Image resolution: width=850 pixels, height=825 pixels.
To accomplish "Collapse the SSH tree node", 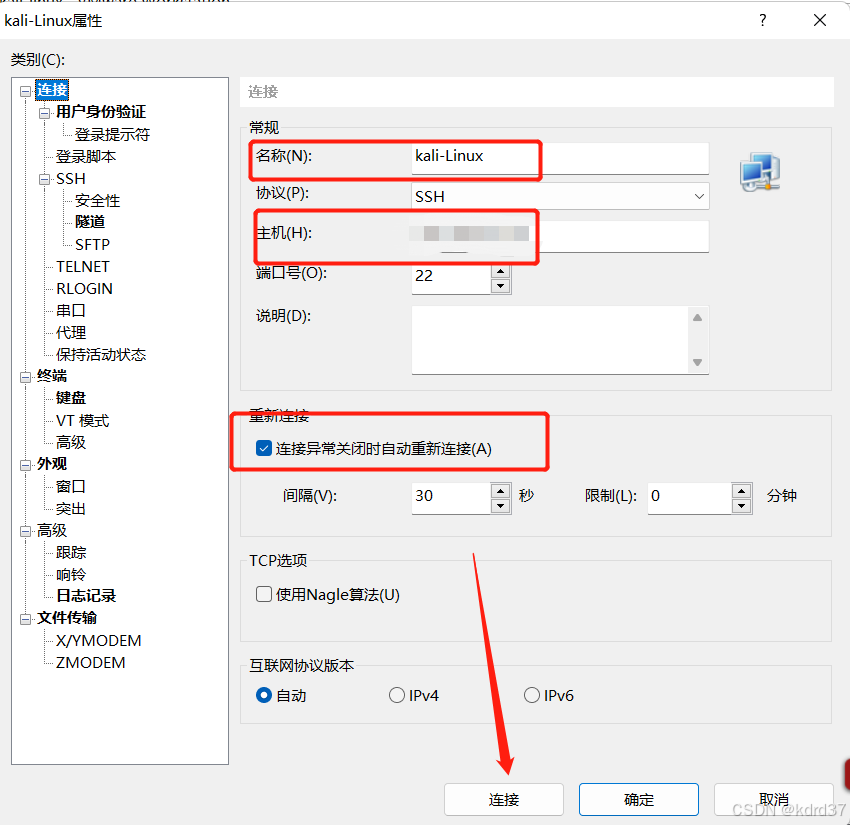I will [x=44, y=179].
